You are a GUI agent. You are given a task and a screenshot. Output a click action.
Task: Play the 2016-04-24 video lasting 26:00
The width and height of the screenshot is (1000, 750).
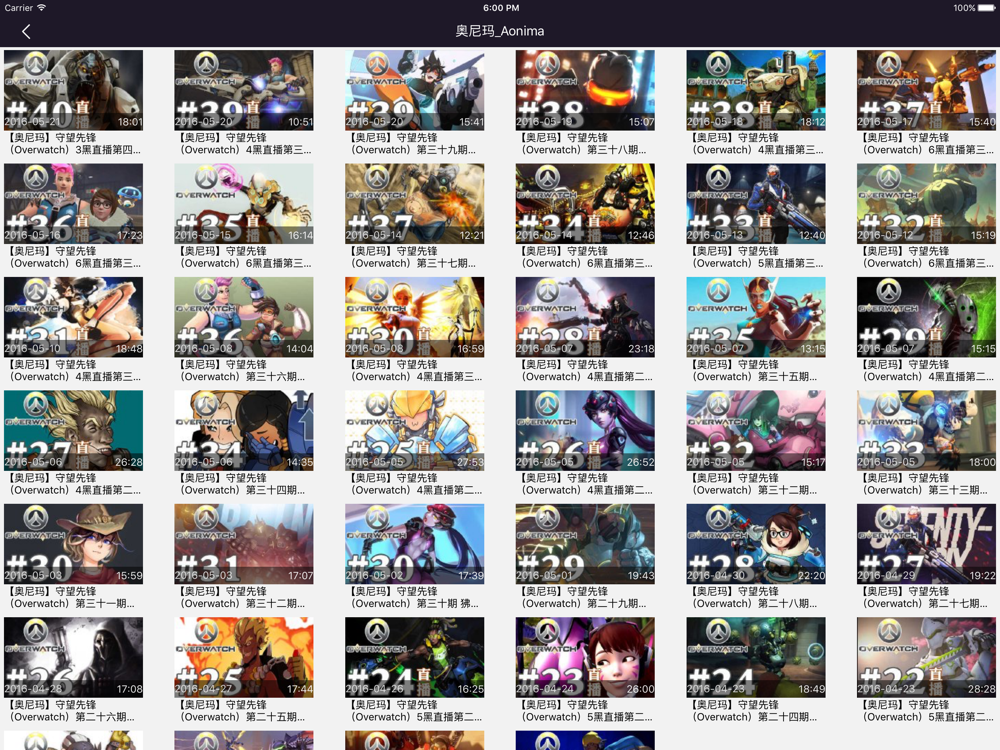tap(585, 658)
